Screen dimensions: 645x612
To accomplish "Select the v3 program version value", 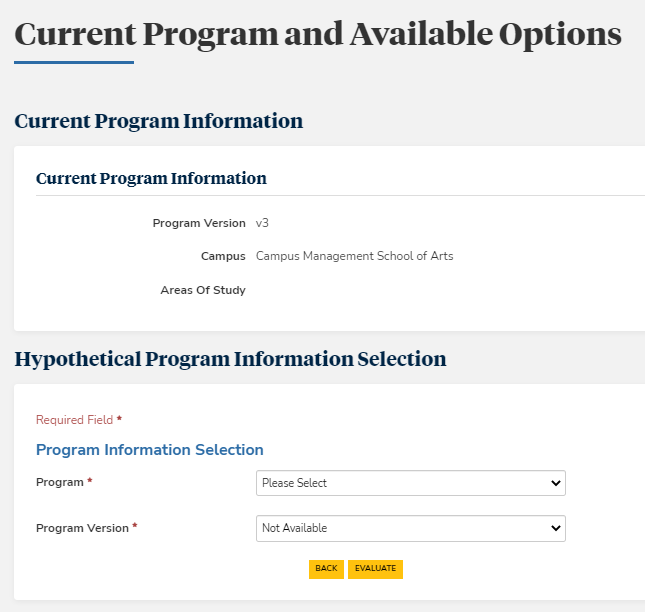I will pyautogui.click(x=262, y=223).
